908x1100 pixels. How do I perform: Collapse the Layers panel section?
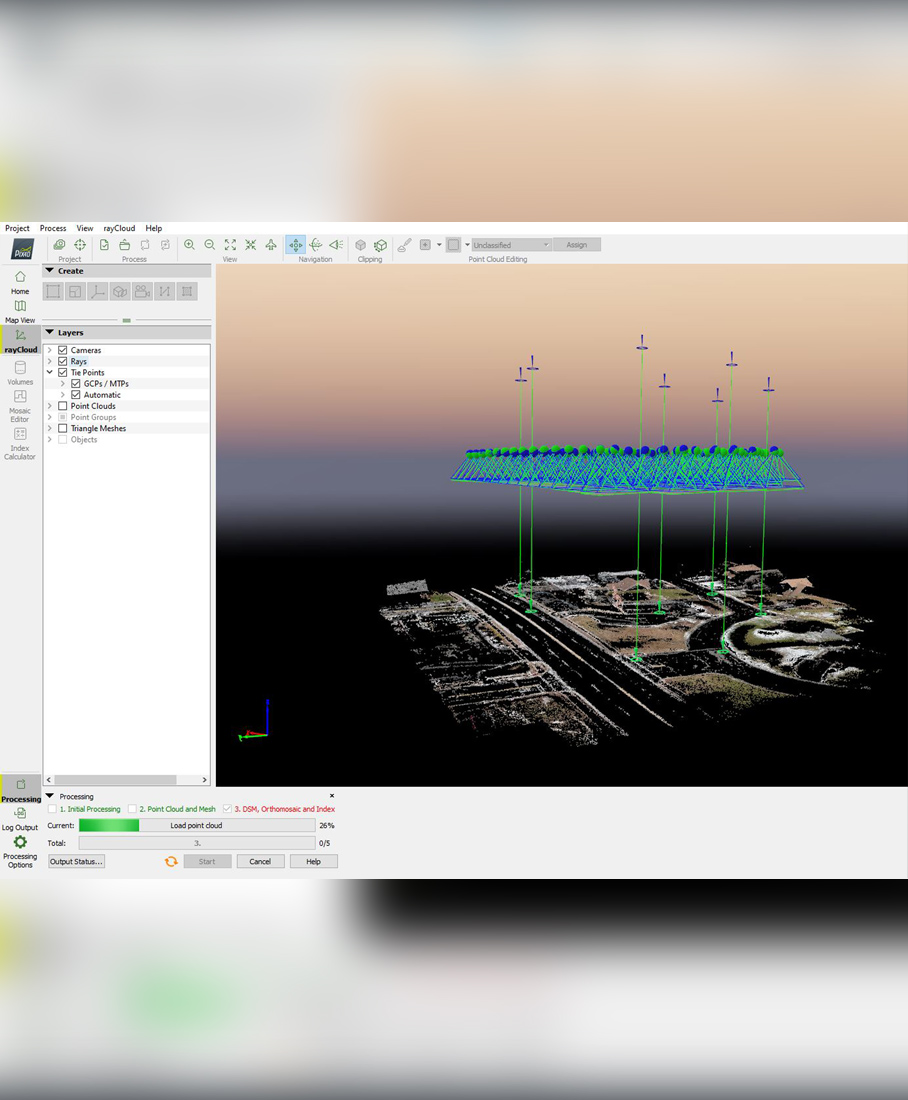(x=50, y=333)
